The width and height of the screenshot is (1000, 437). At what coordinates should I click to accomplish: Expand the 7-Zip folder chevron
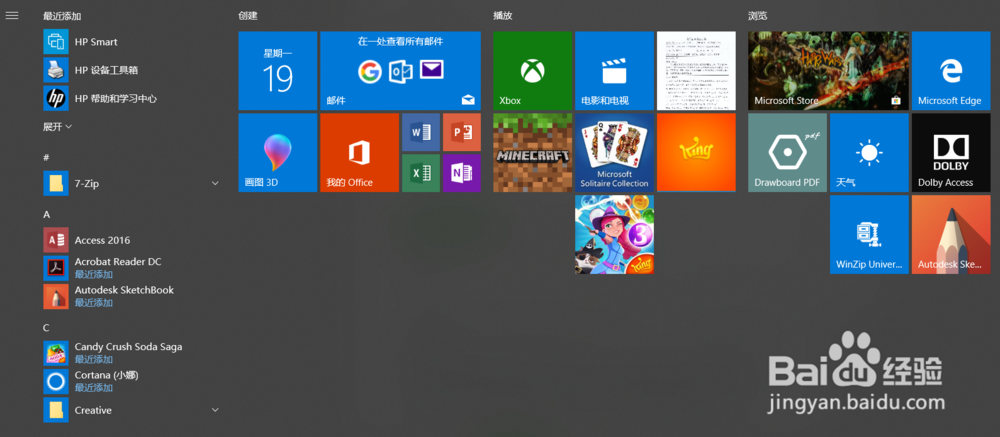(x=215, y=184)
